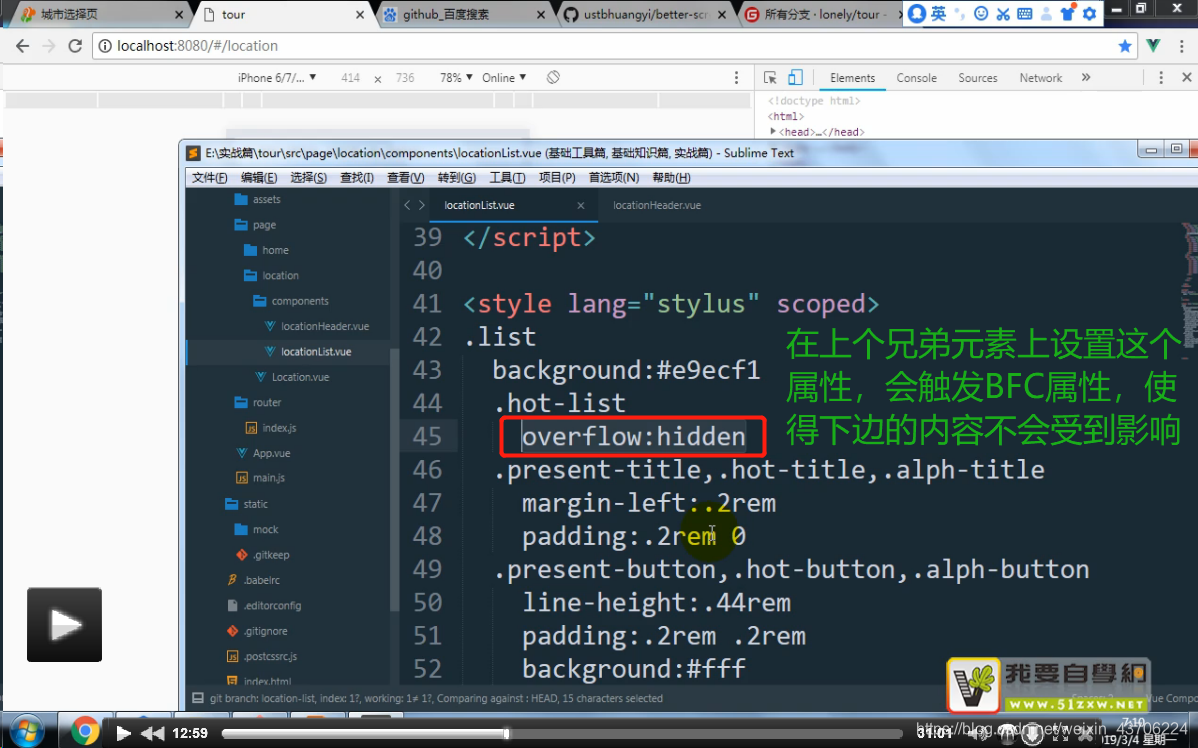Open Sublime 查看(V) menu
Screen dimensions: 1198x748
point(405,177)
